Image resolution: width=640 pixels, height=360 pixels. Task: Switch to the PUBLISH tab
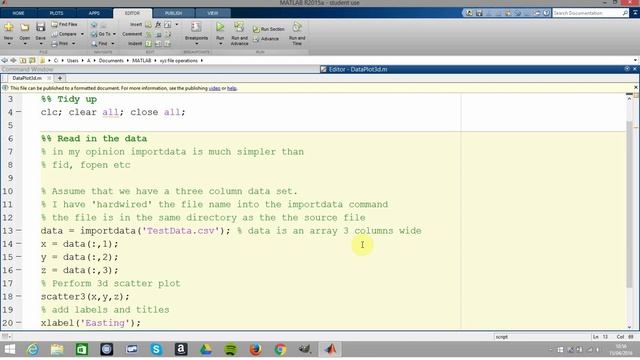[173, 13]
